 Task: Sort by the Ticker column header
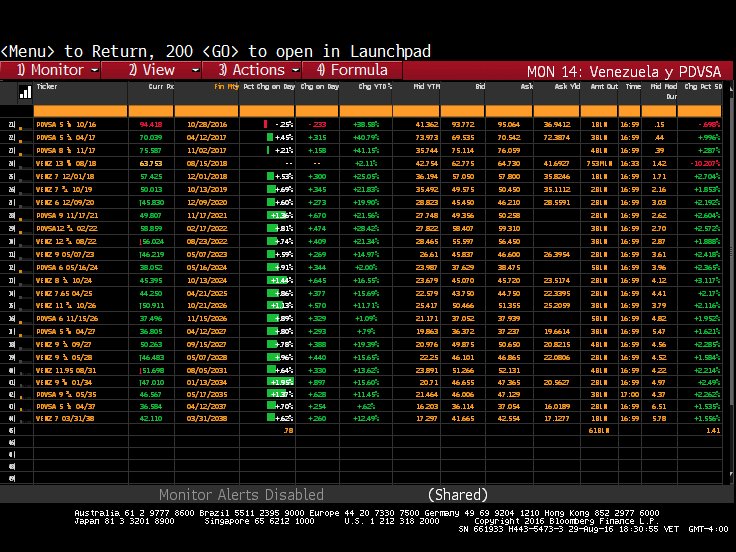click(47, 86)
